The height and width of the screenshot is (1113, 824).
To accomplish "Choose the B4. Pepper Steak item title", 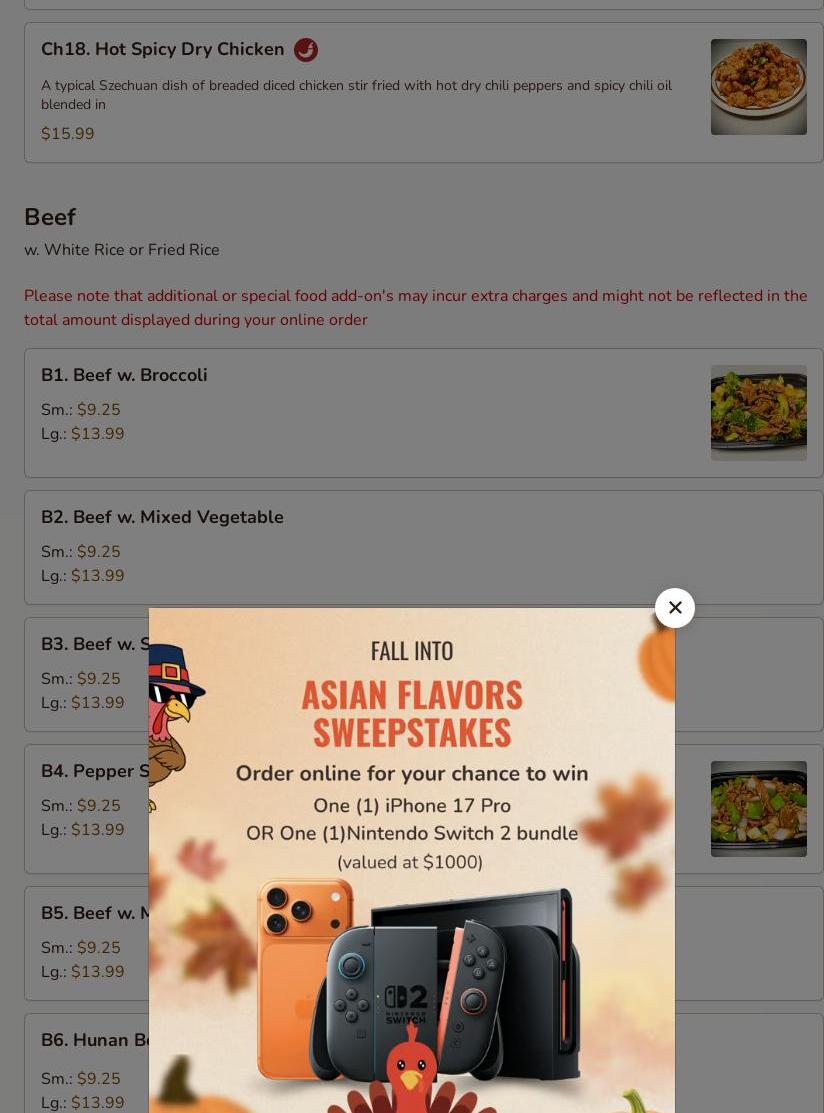I will click(x=95, y=771).
